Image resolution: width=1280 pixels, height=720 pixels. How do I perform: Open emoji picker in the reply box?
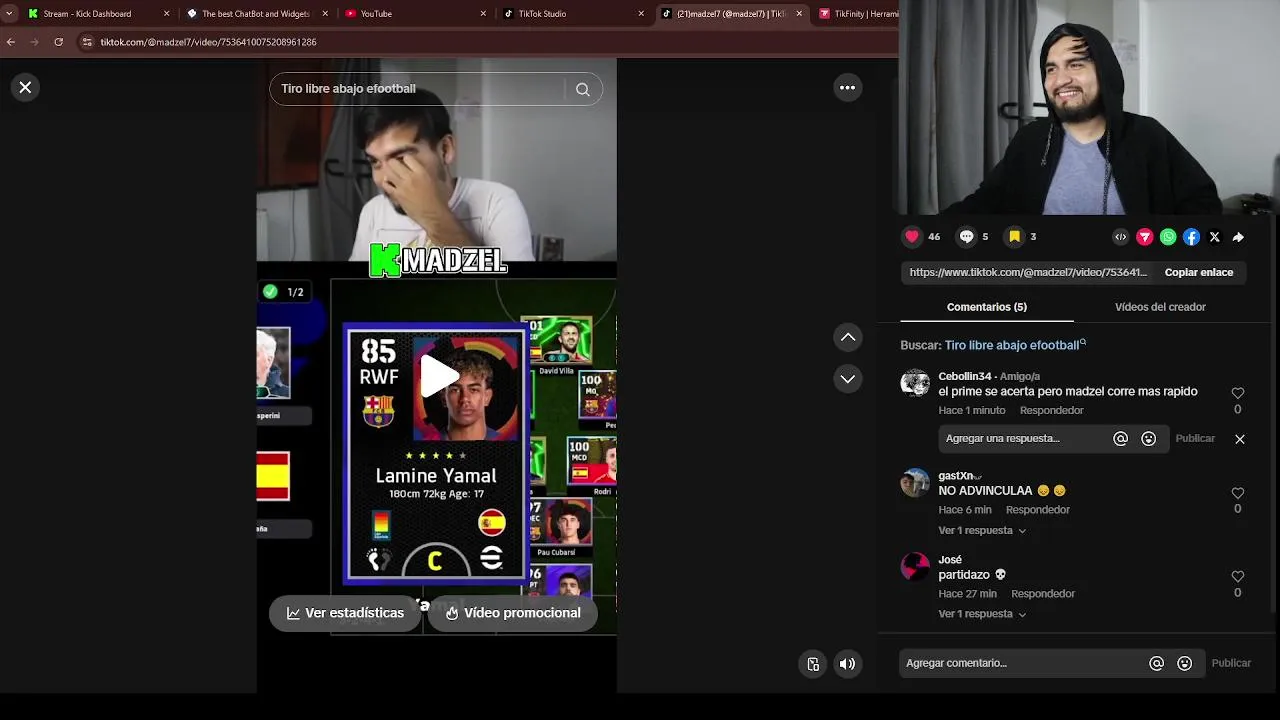click(1148, 439)
